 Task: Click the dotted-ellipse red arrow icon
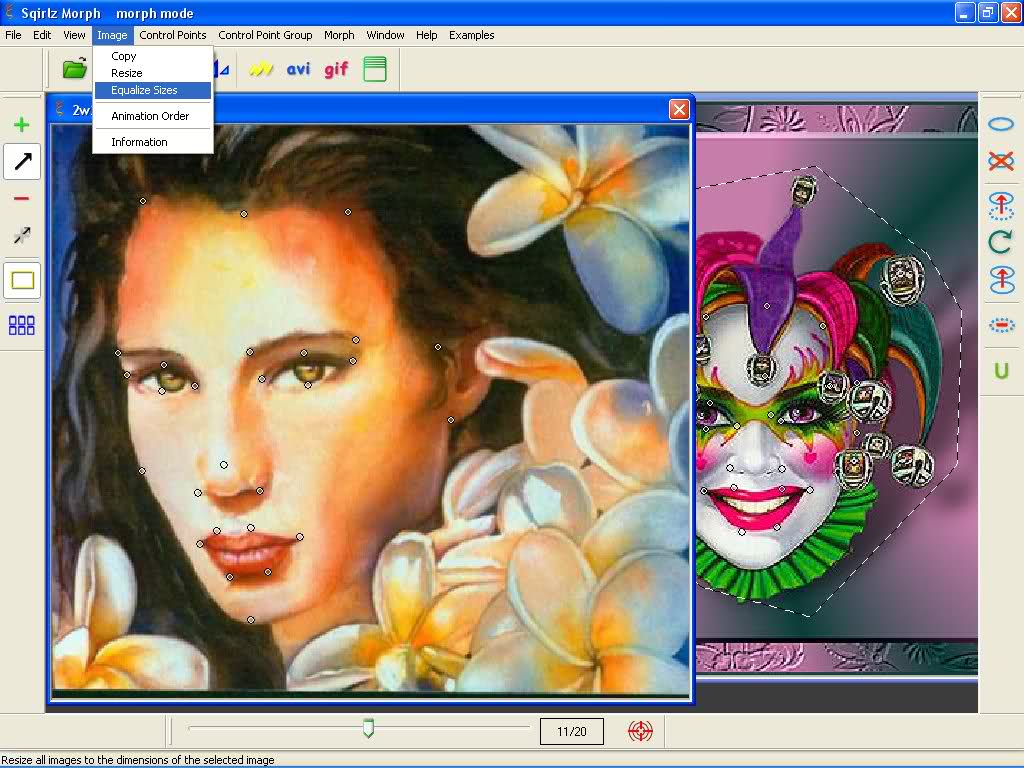1000,205
